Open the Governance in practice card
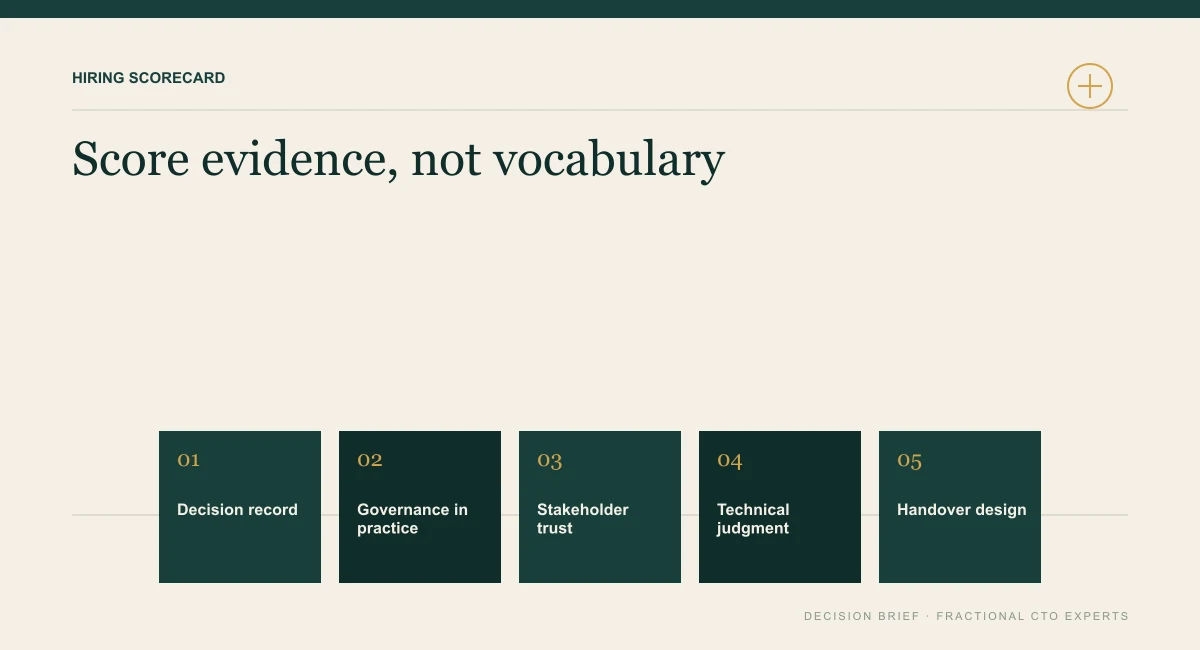 (420, 507)
